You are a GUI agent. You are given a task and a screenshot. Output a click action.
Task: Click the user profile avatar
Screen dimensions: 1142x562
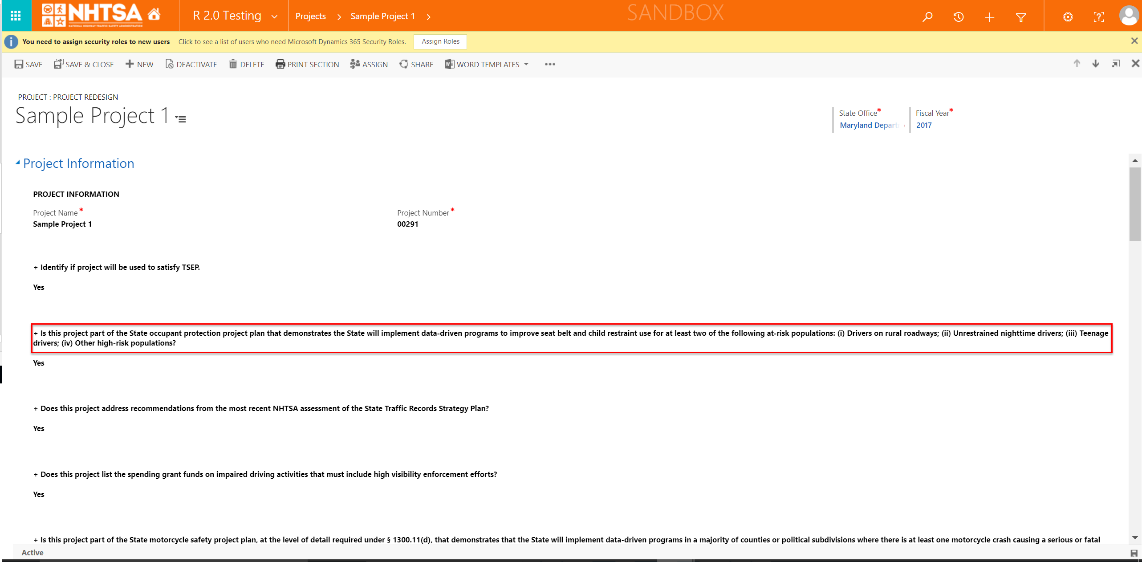[1127, 17]
